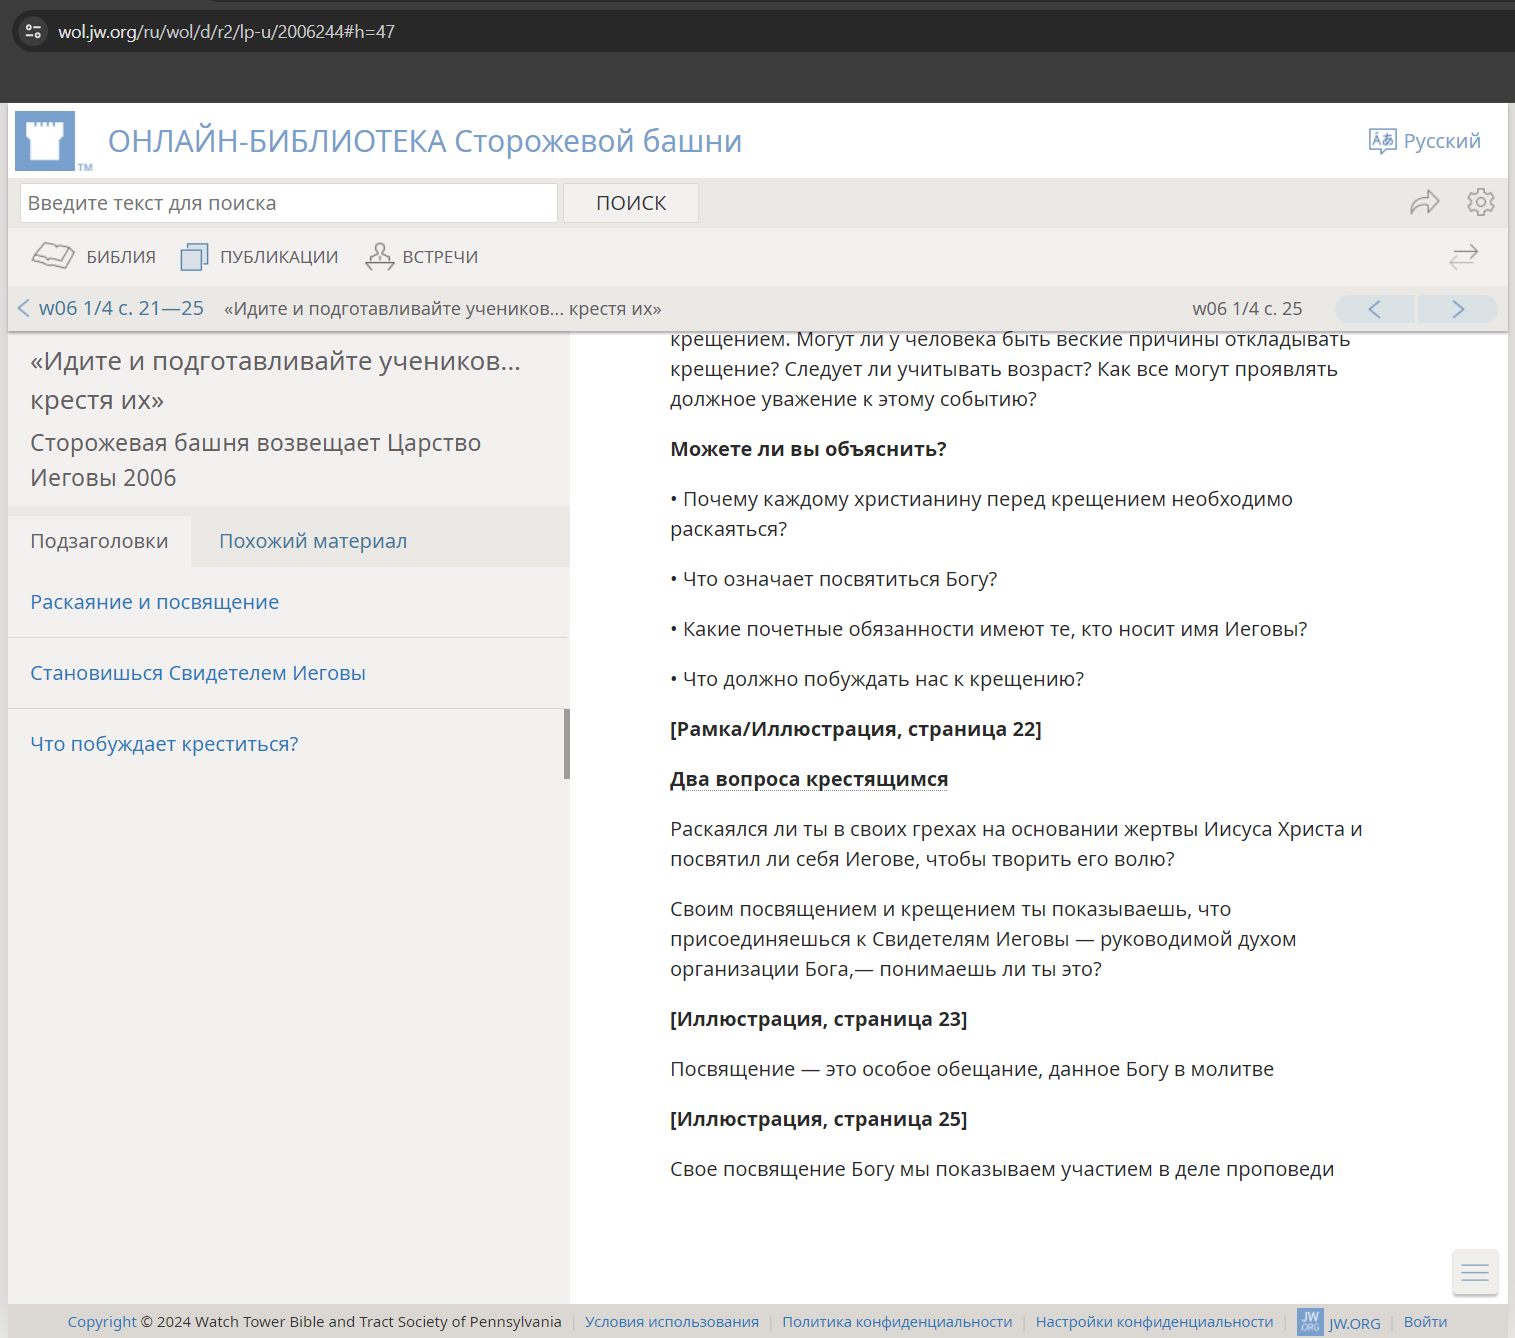Click Войти login link

click(1425, 1322)
